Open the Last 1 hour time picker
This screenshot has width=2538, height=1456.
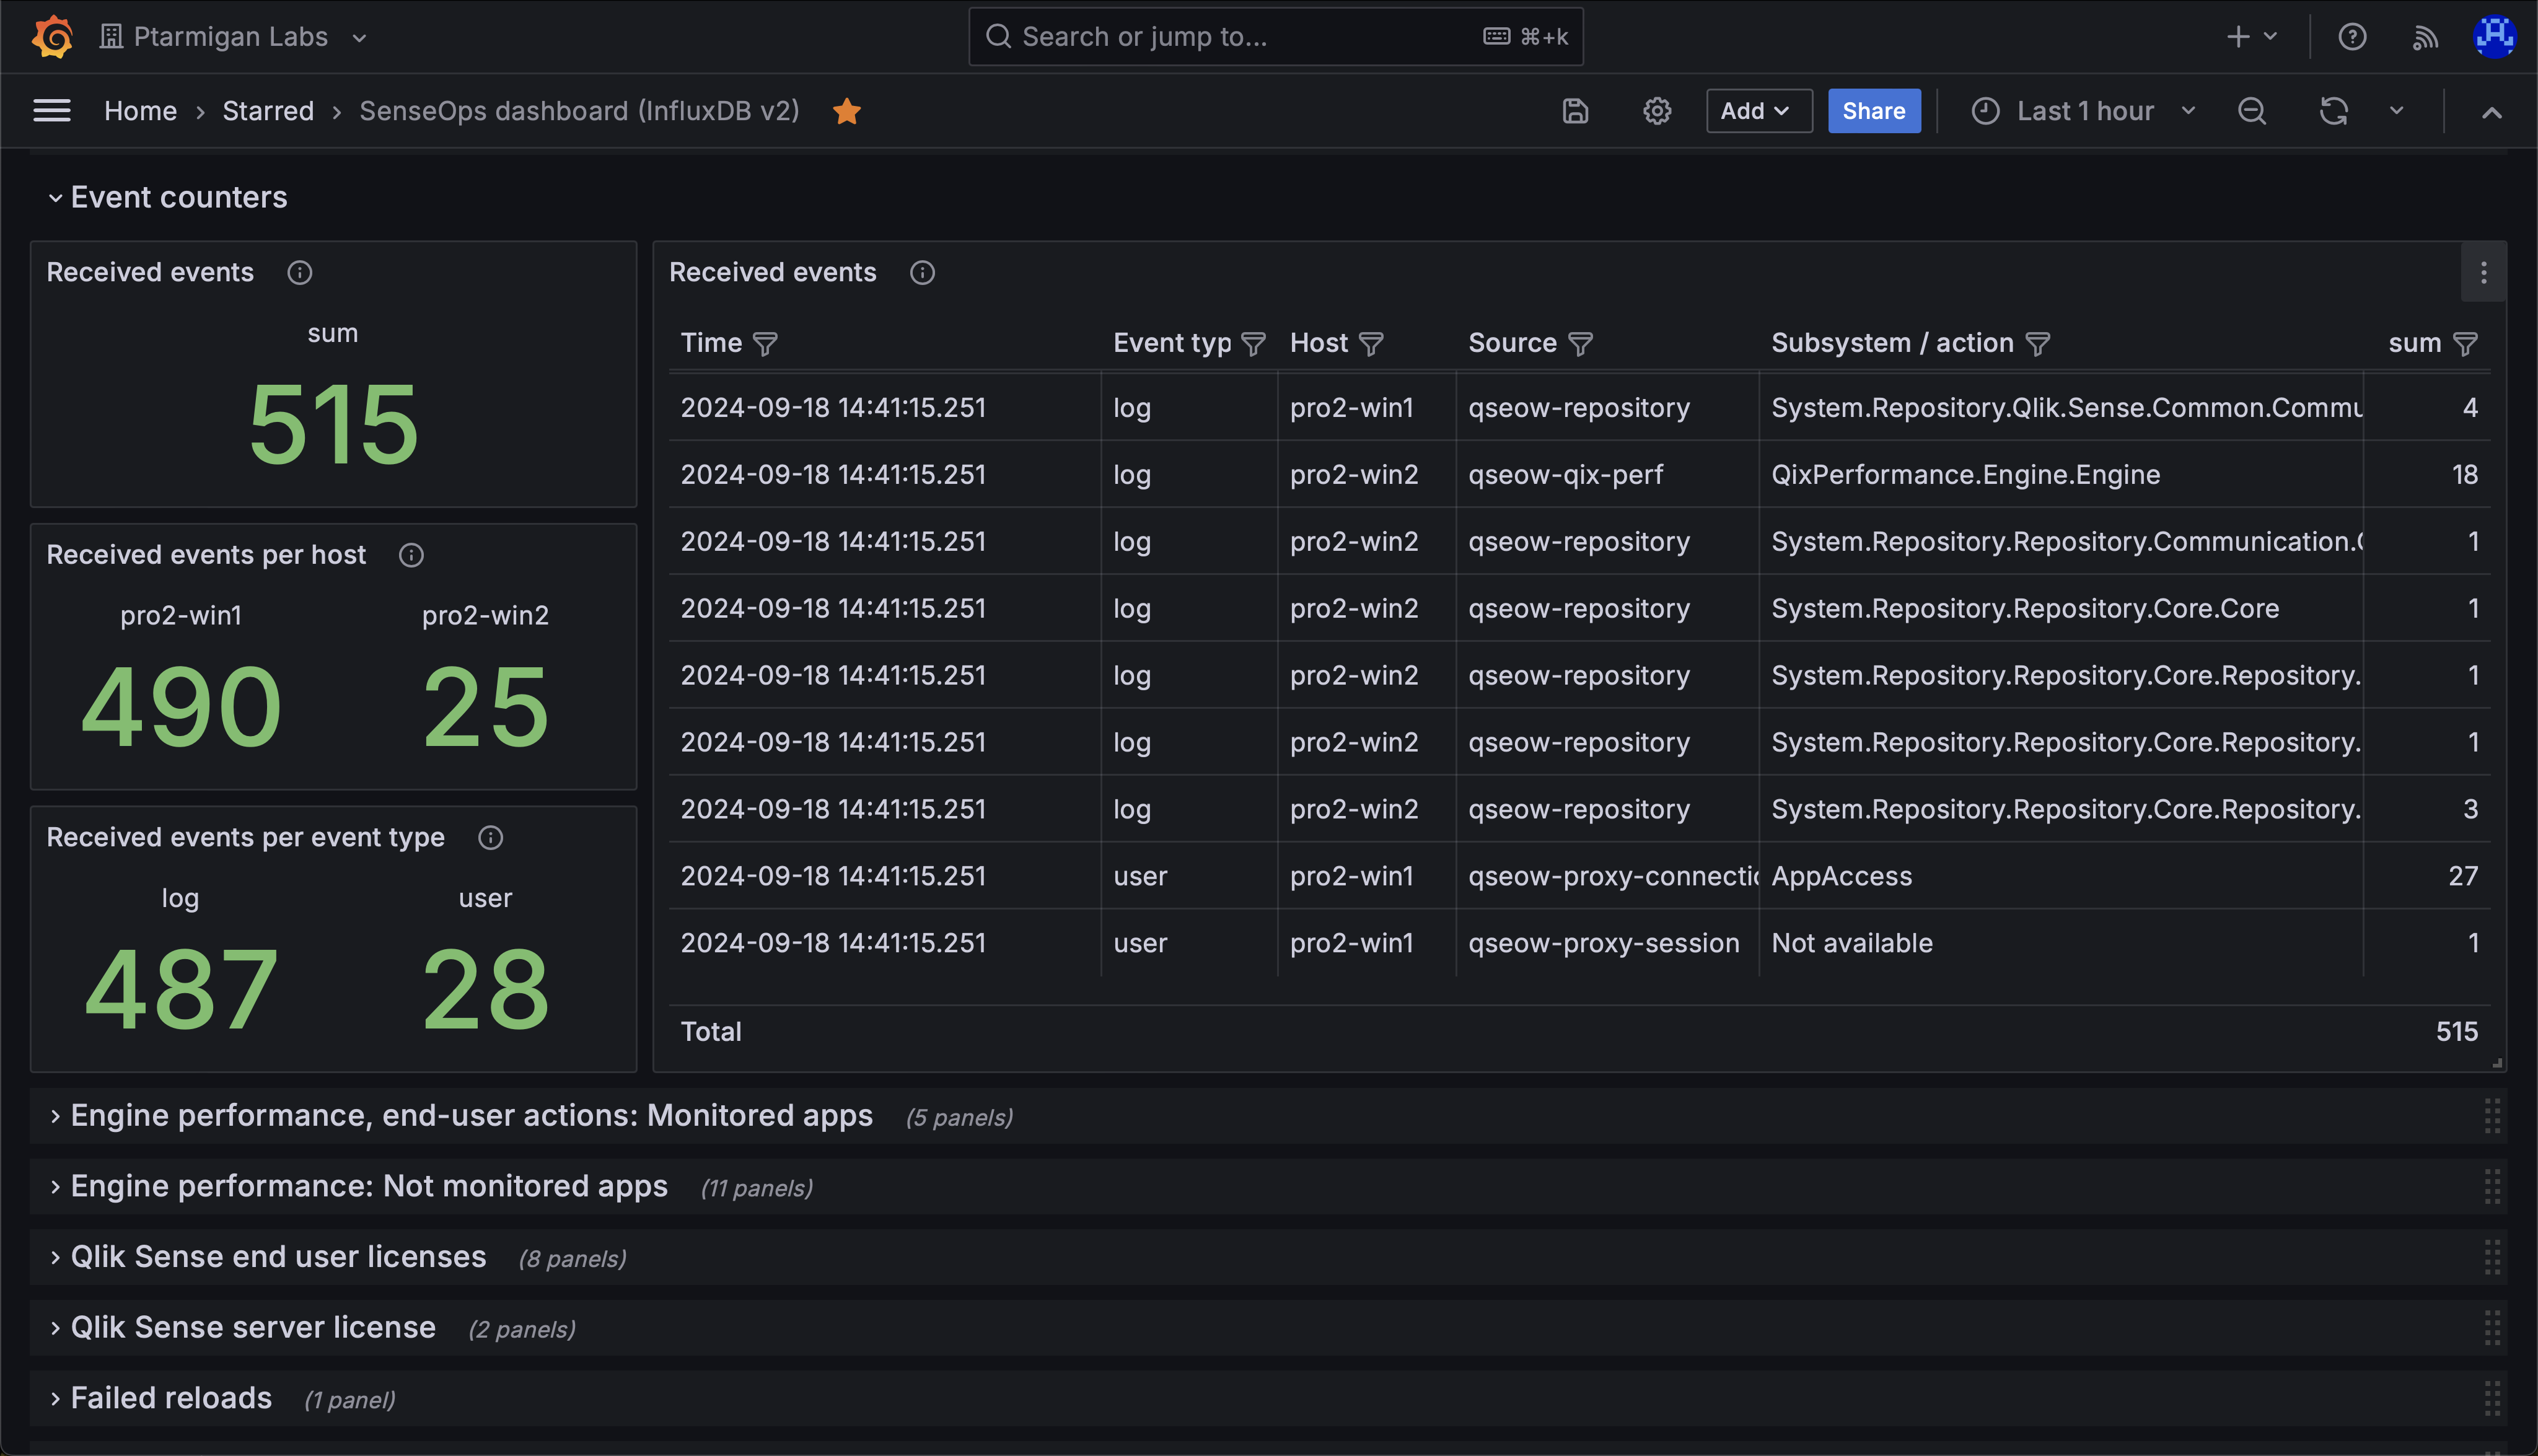(x=2084, y=111)
